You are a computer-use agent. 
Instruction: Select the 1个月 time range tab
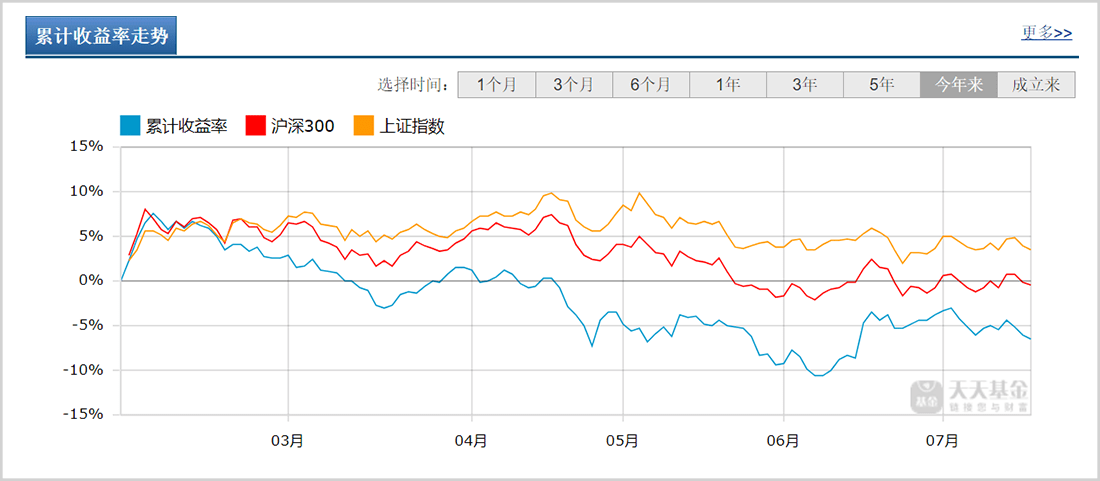[497, 85]
